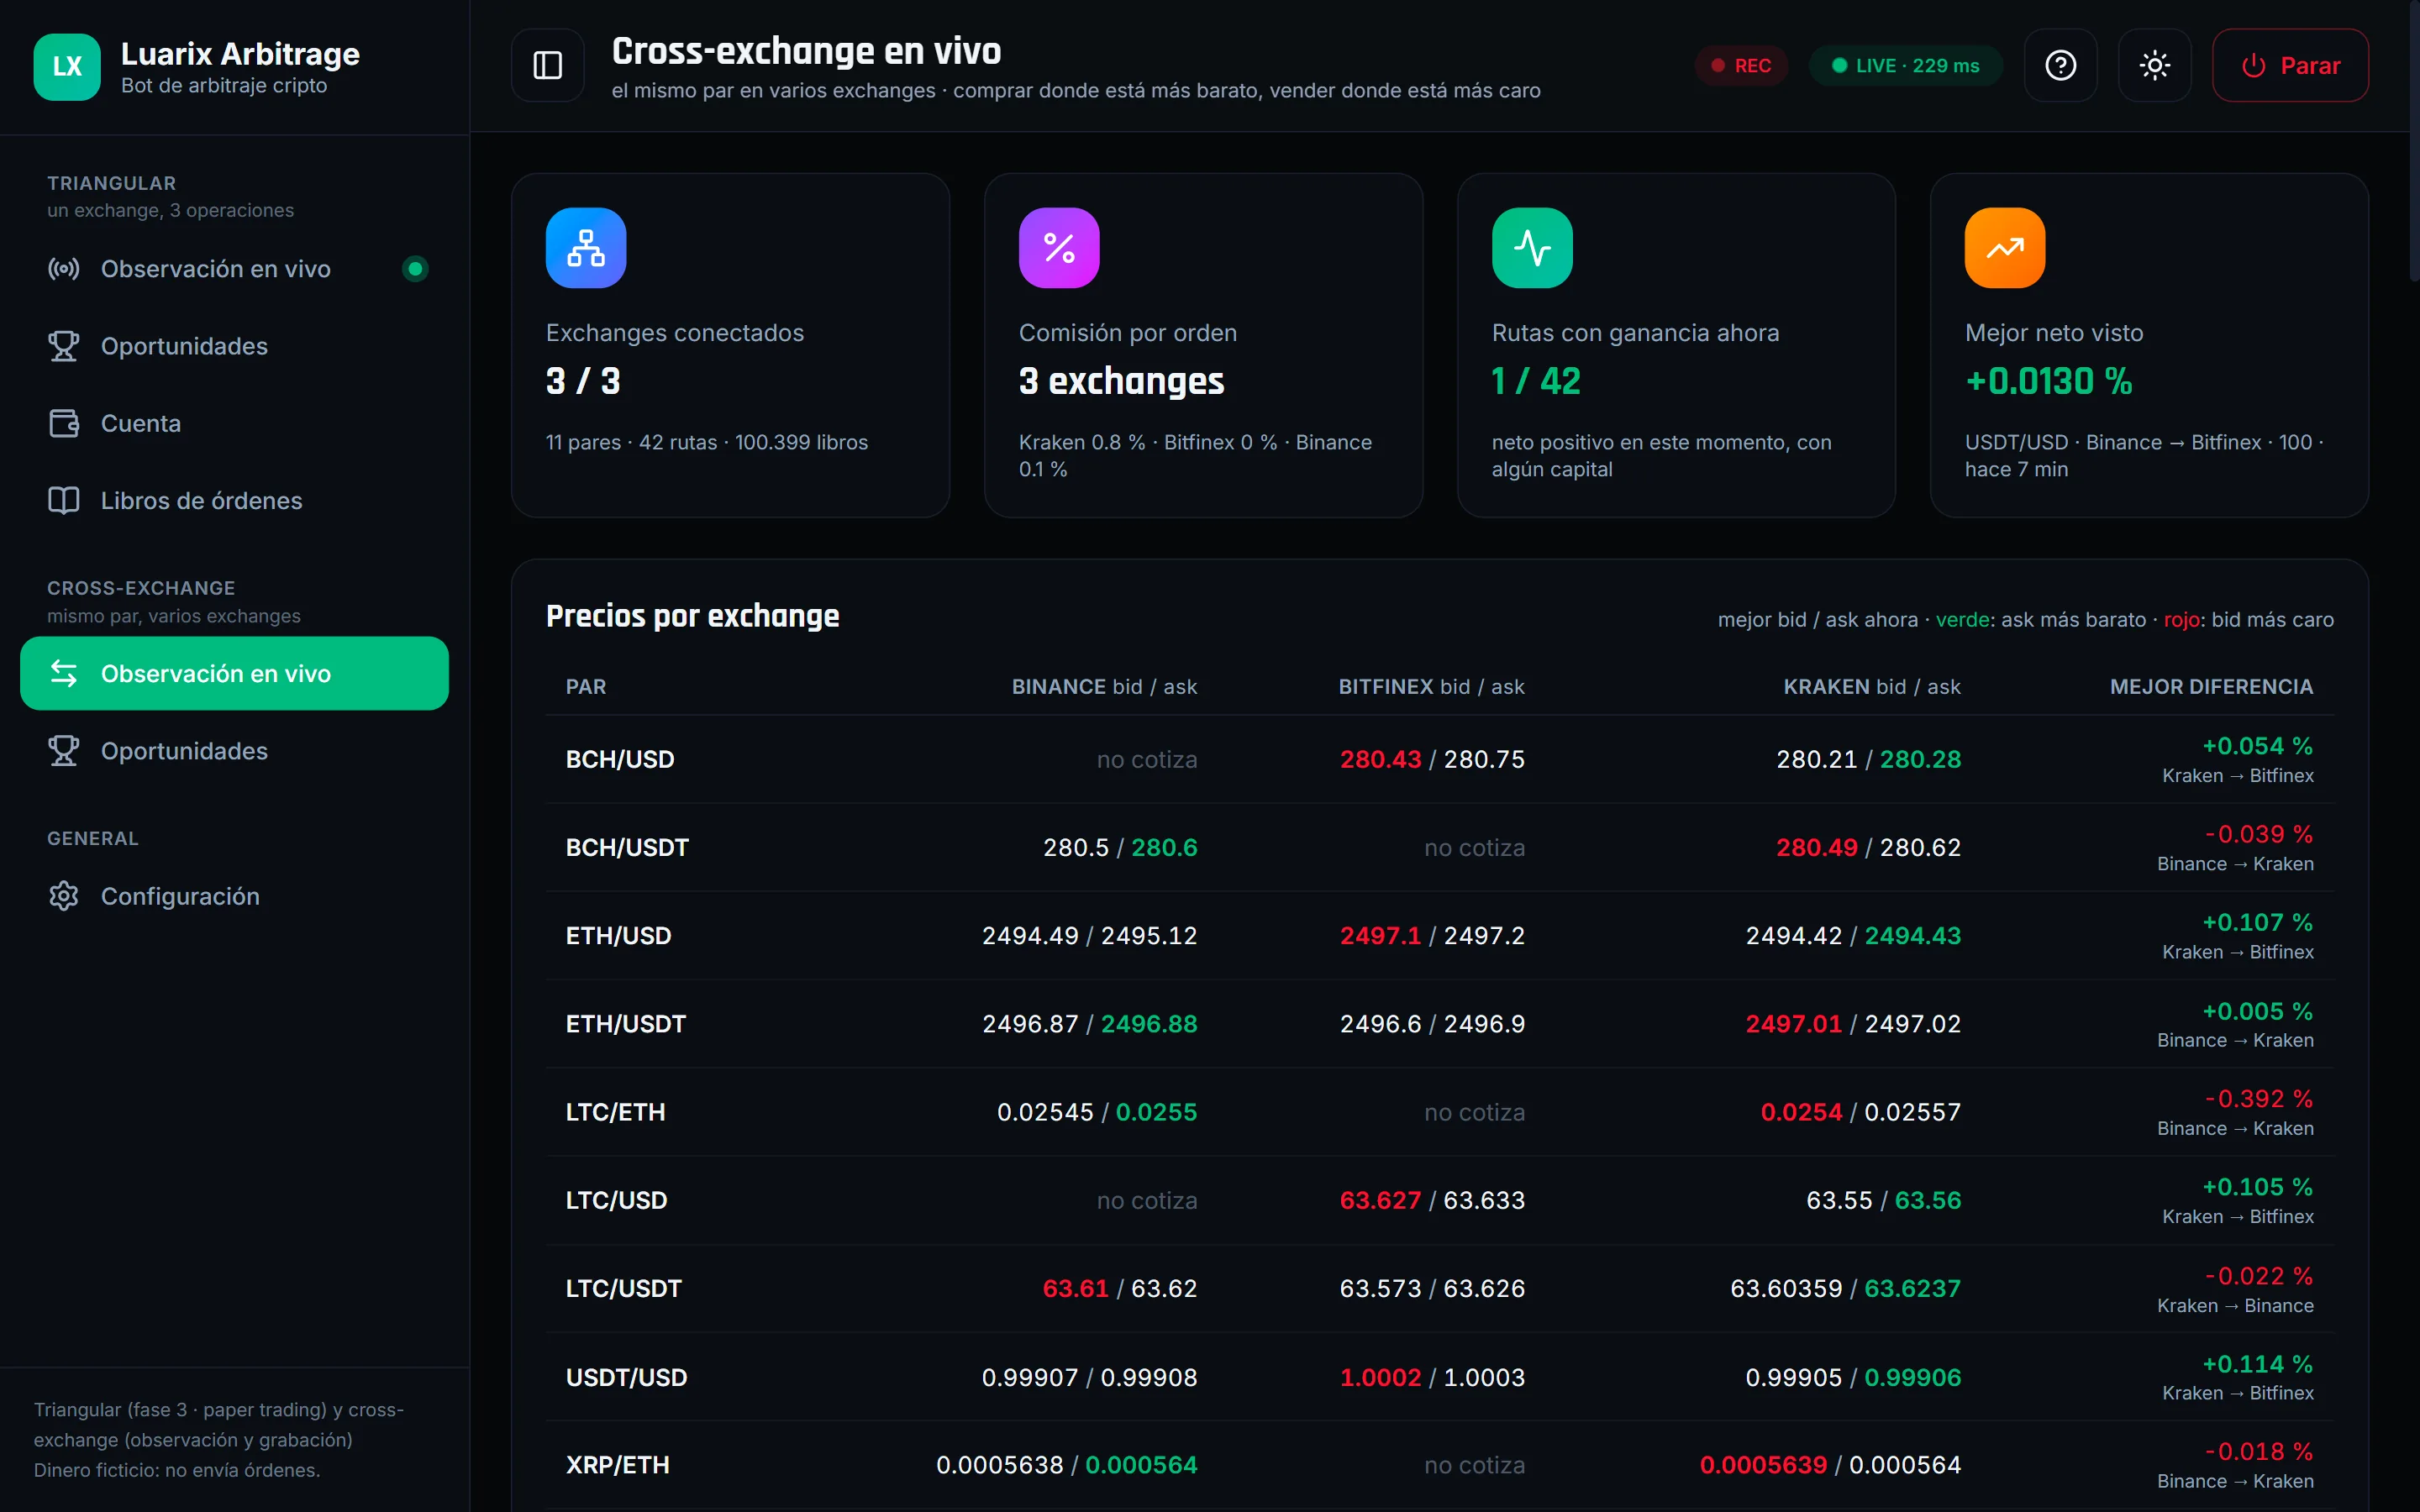The image size is (2420, 1512).
Task: Click the REC recording indicator
Action: (x=1741, y=66)
